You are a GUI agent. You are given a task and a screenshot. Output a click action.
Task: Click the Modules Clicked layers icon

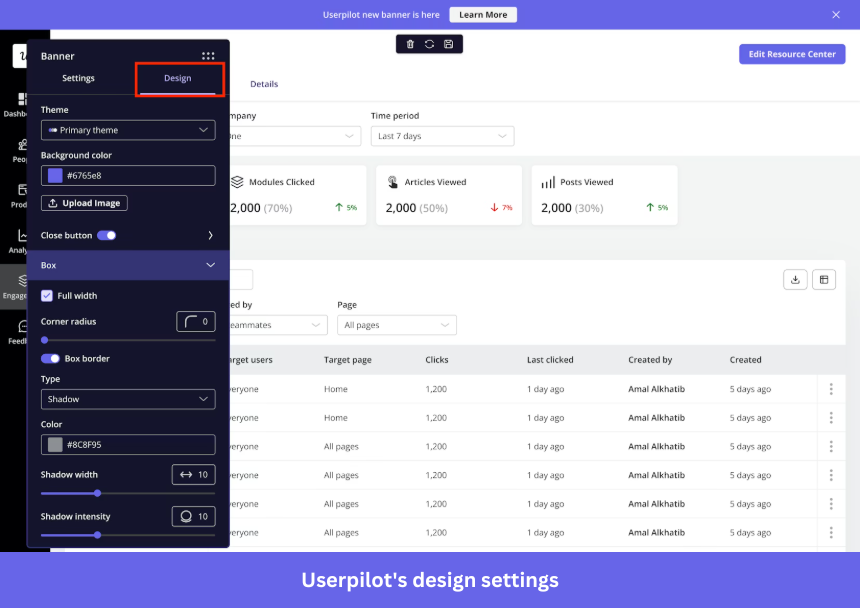point(237,182)
